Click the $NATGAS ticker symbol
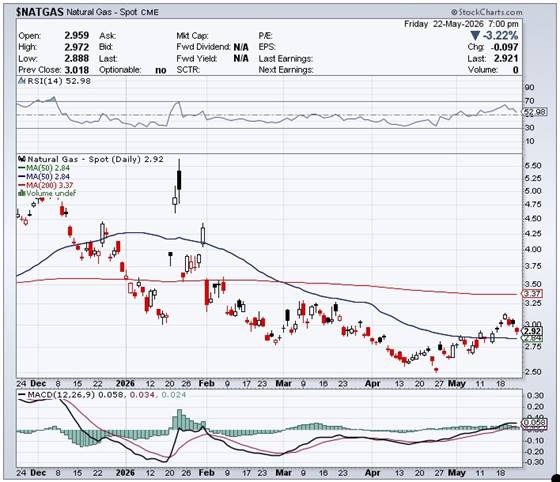Image resolution: width=560 pixels, height=482 pixels. pos(40,12)
